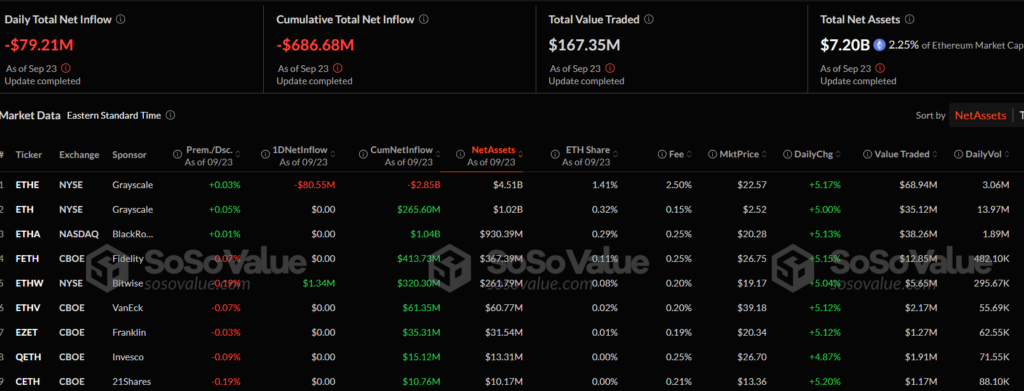Click info icon beside Daily Total Net Inflow
Screen dimensions: 1024x391
[120, 20]
